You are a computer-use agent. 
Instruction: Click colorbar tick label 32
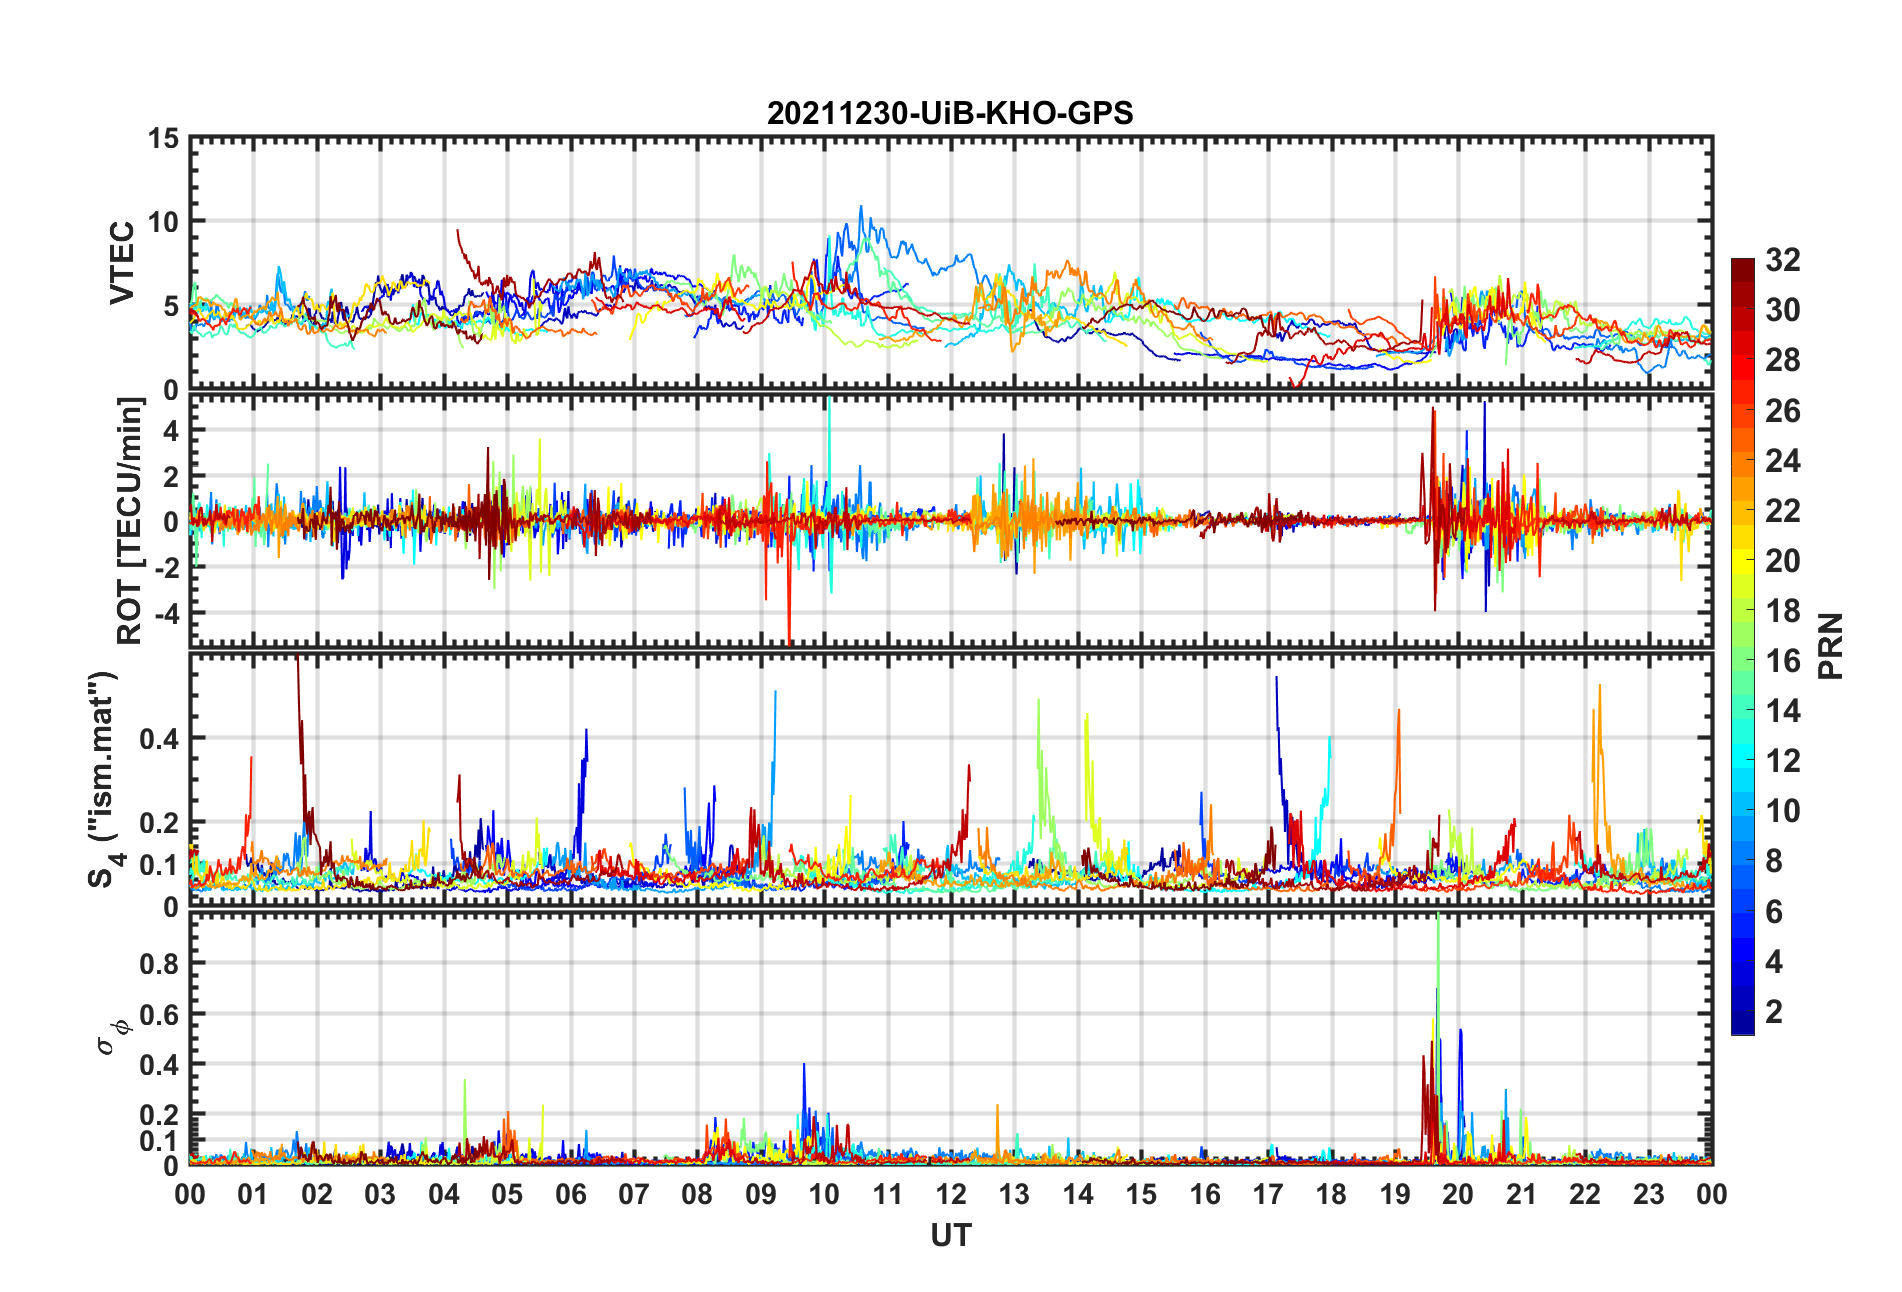click(1783, 260)
